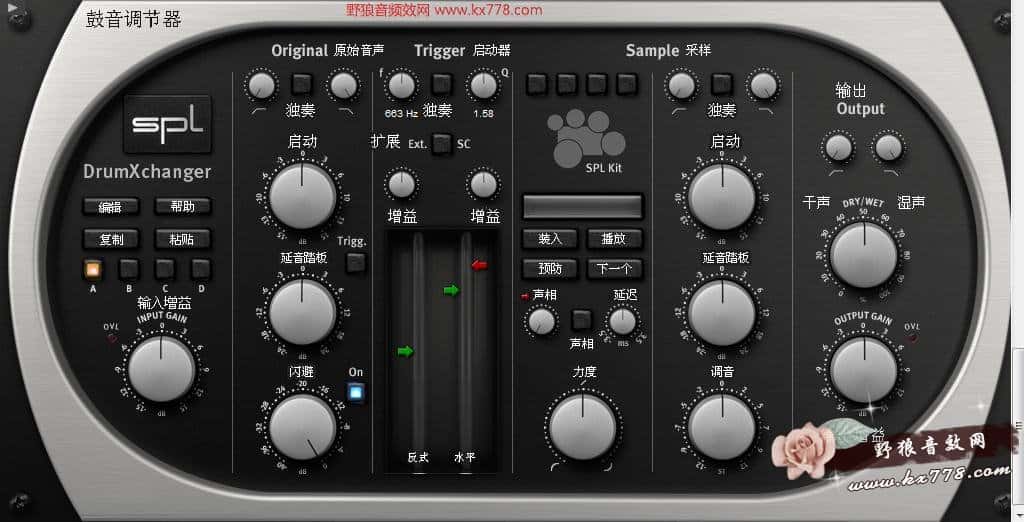
Task: Click the Original section low-pass filter knob
Action: [344, 85]
